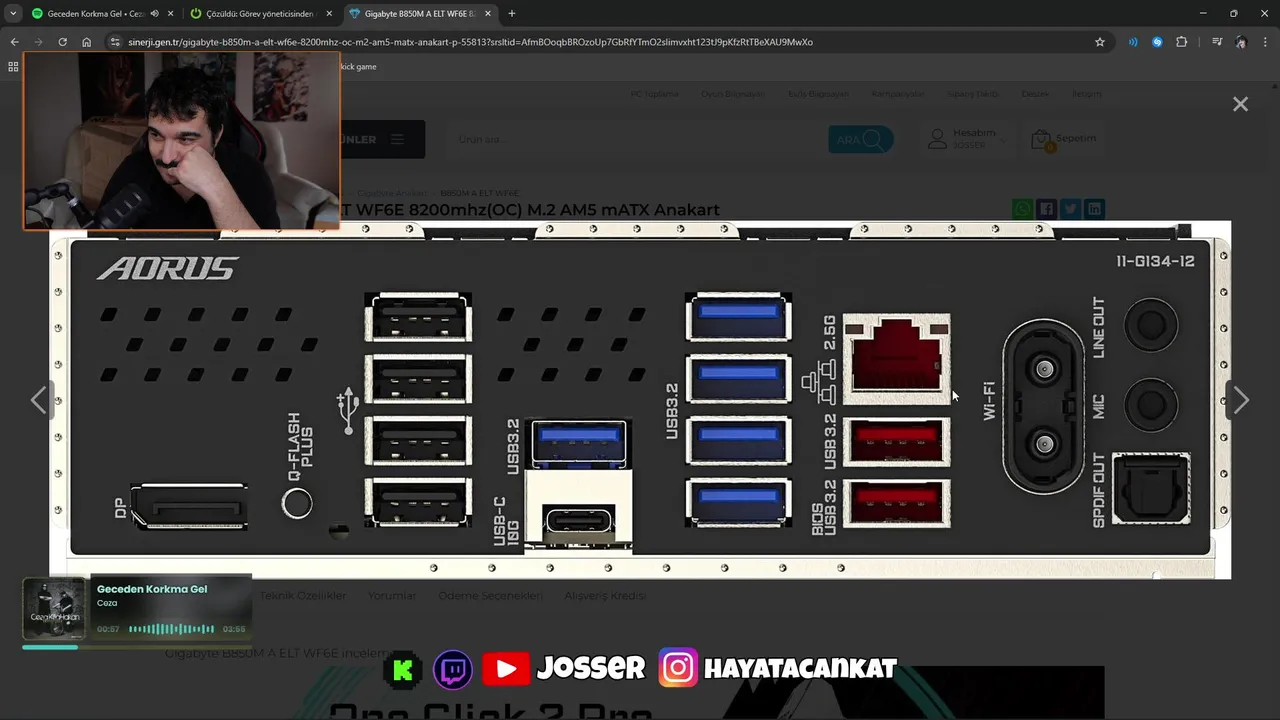Image resolution: width=1280 pixels, height=720 pixels.
Task: Share the product on LinkedIn
Action: coord(1095,209)
